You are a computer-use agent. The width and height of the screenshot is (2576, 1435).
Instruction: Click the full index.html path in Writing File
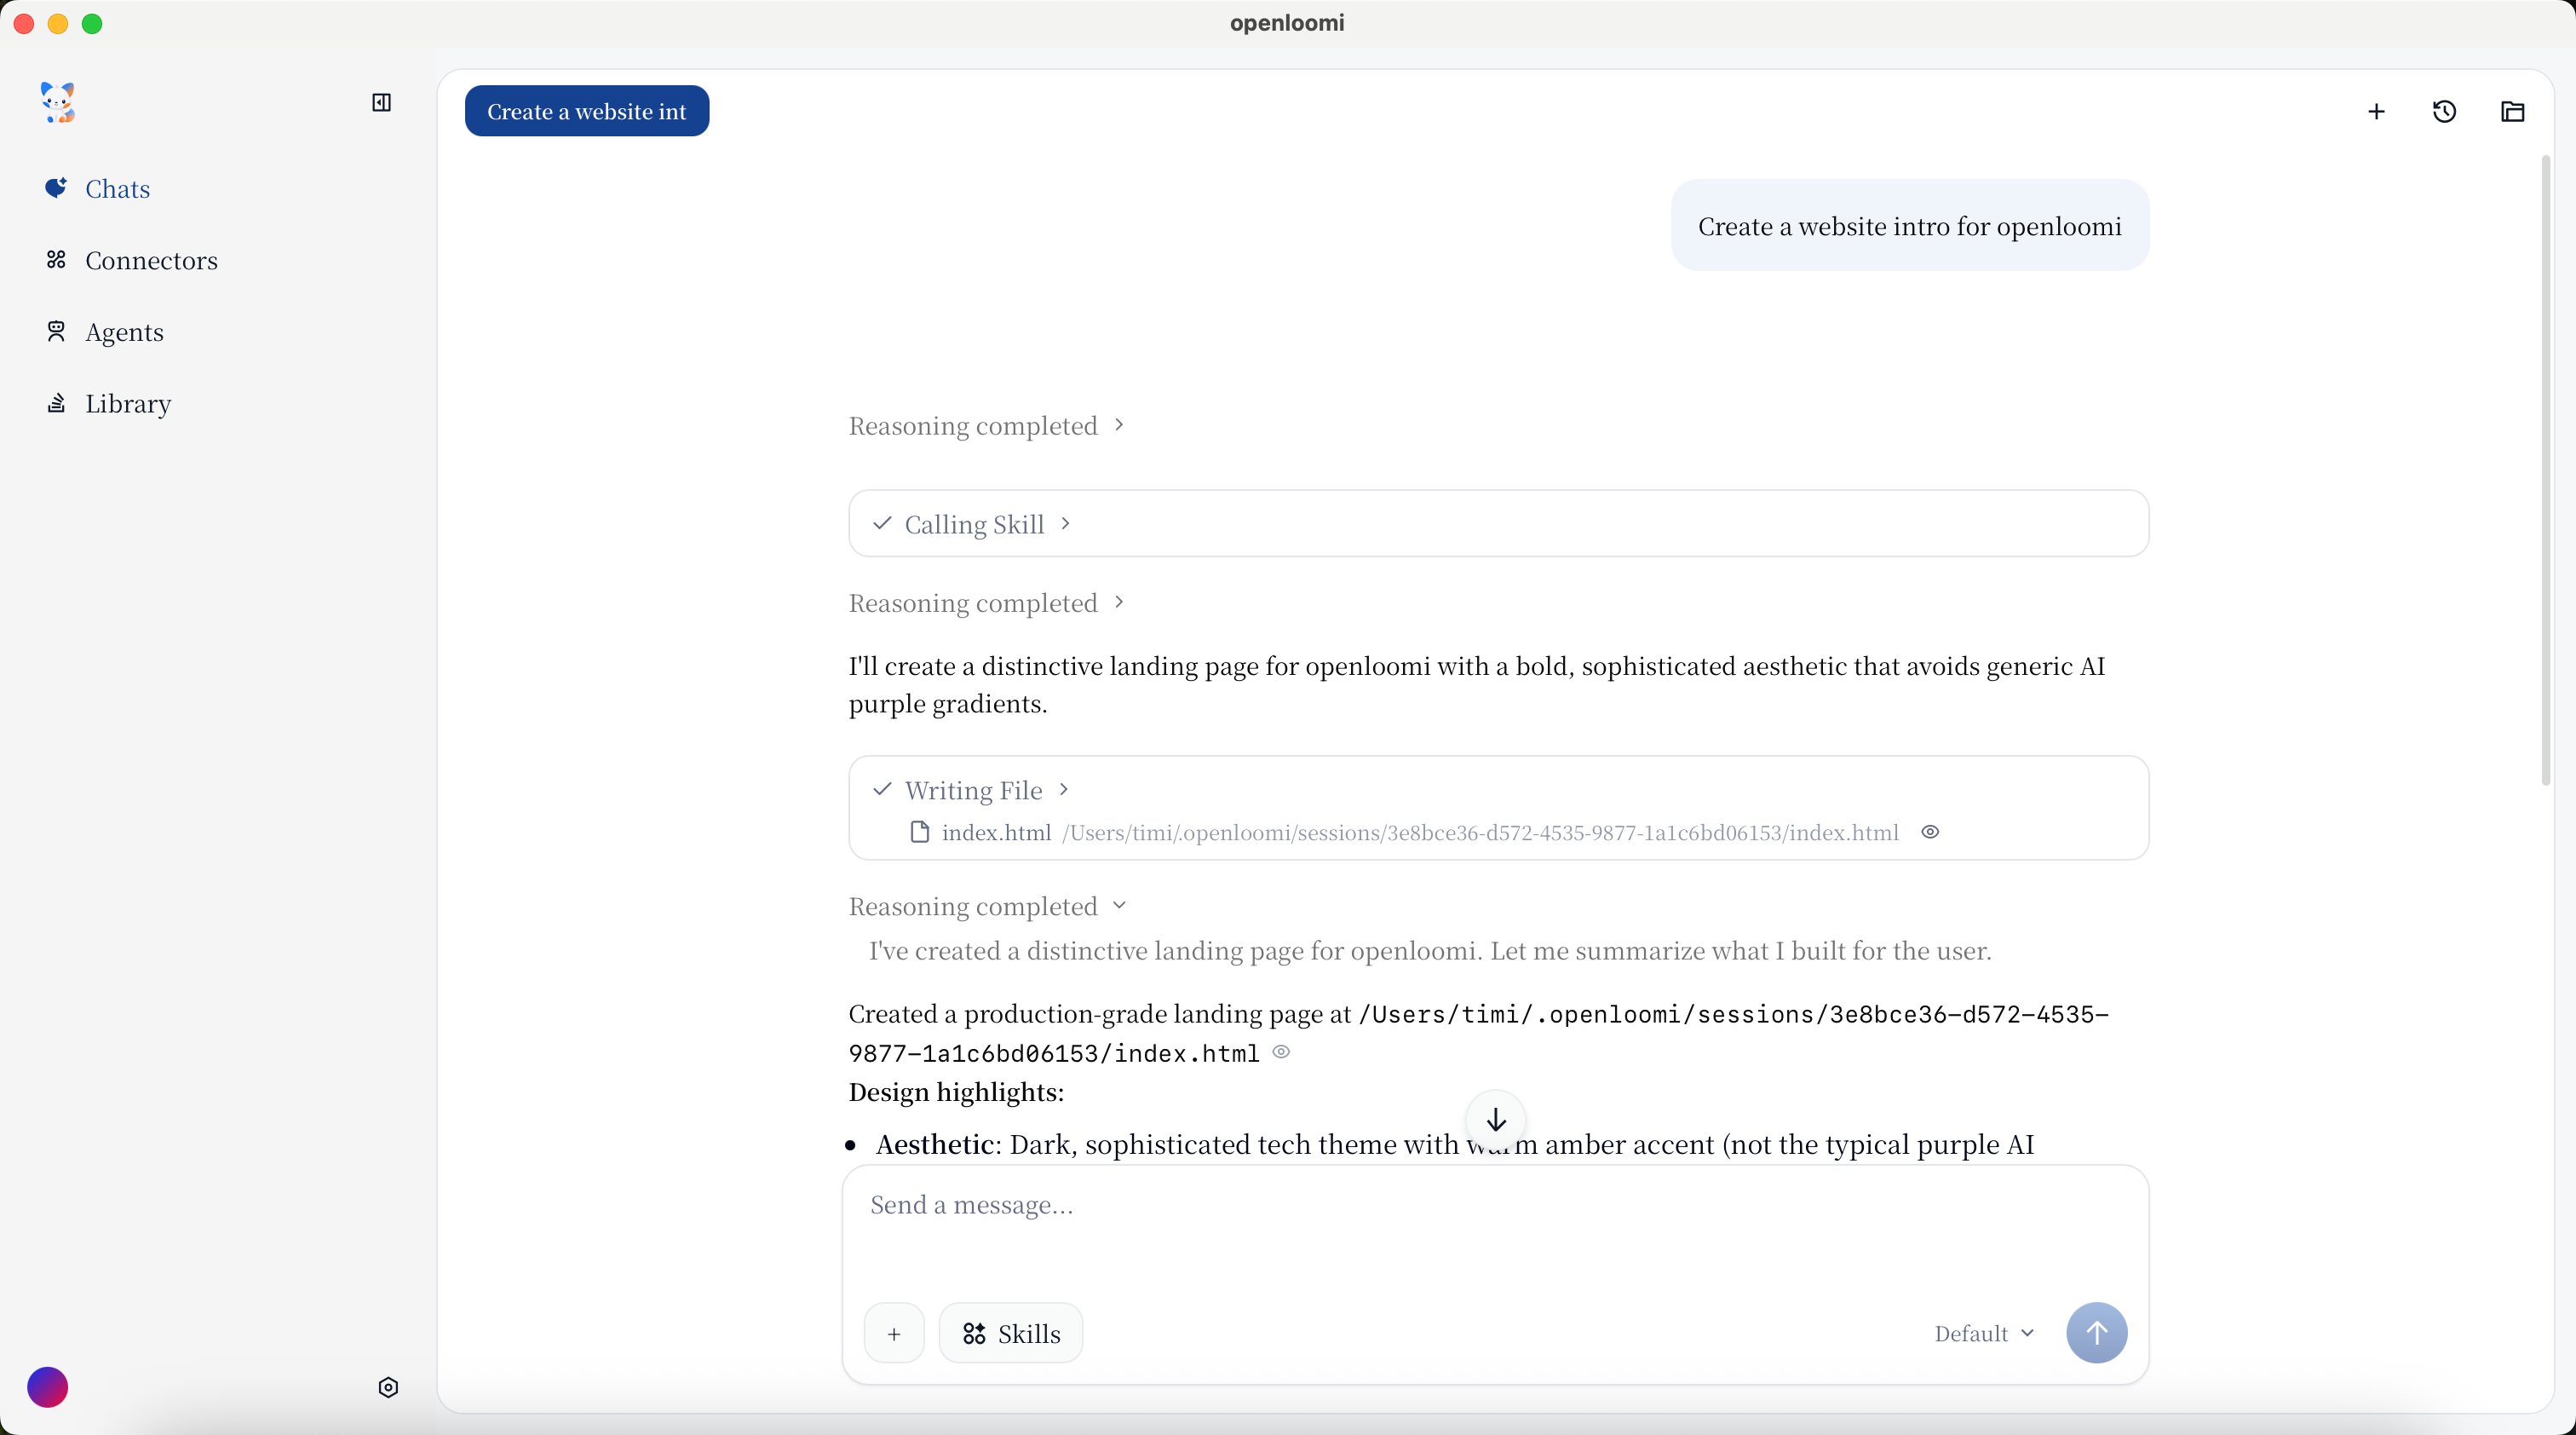click(1480, 832)
